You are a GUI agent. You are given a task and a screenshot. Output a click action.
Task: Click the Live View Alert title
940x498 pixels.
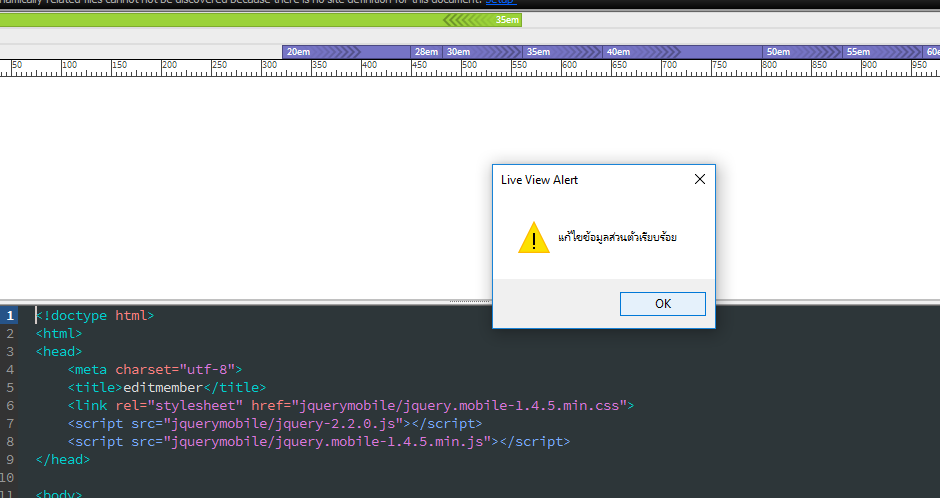[x=540, y=180]
